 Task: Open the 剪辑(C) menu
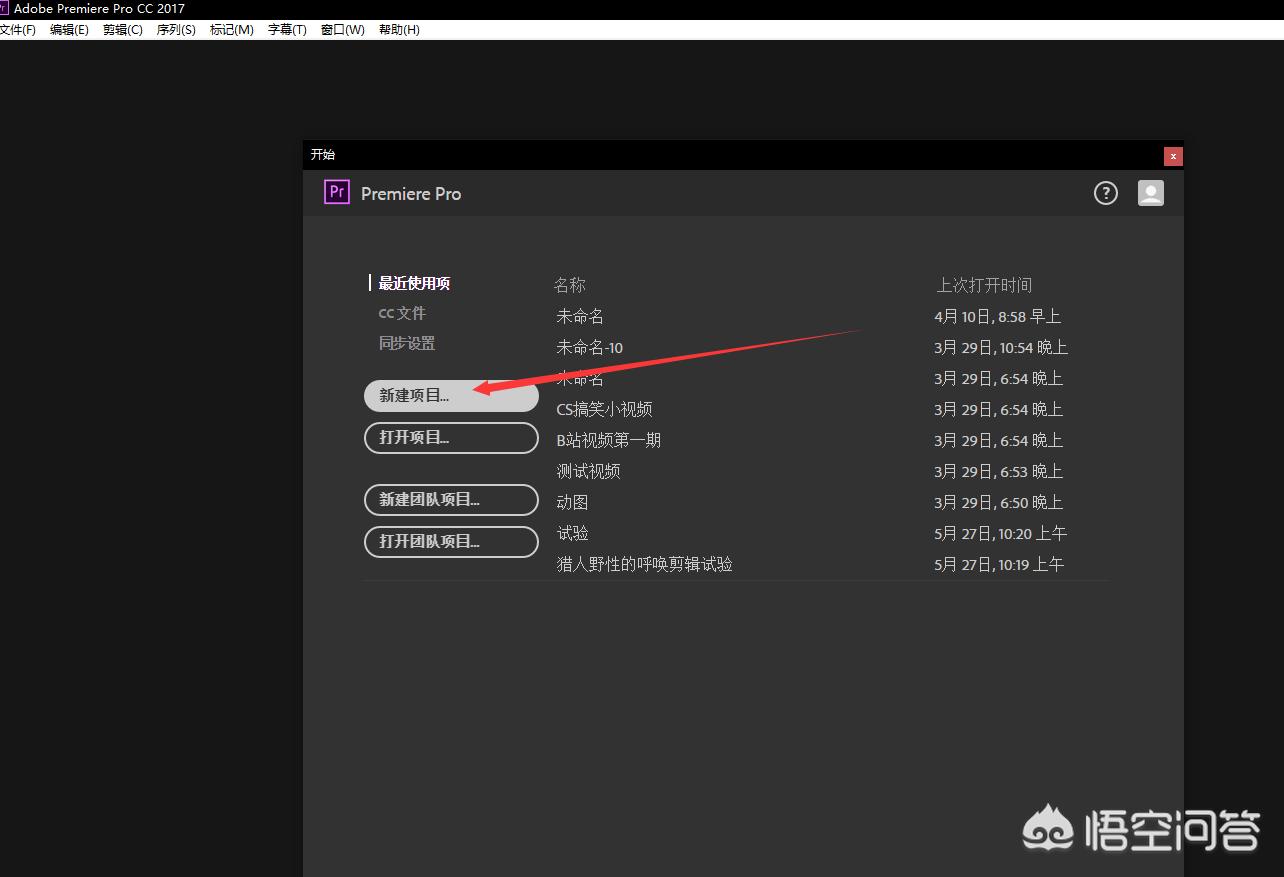[123, 30]
